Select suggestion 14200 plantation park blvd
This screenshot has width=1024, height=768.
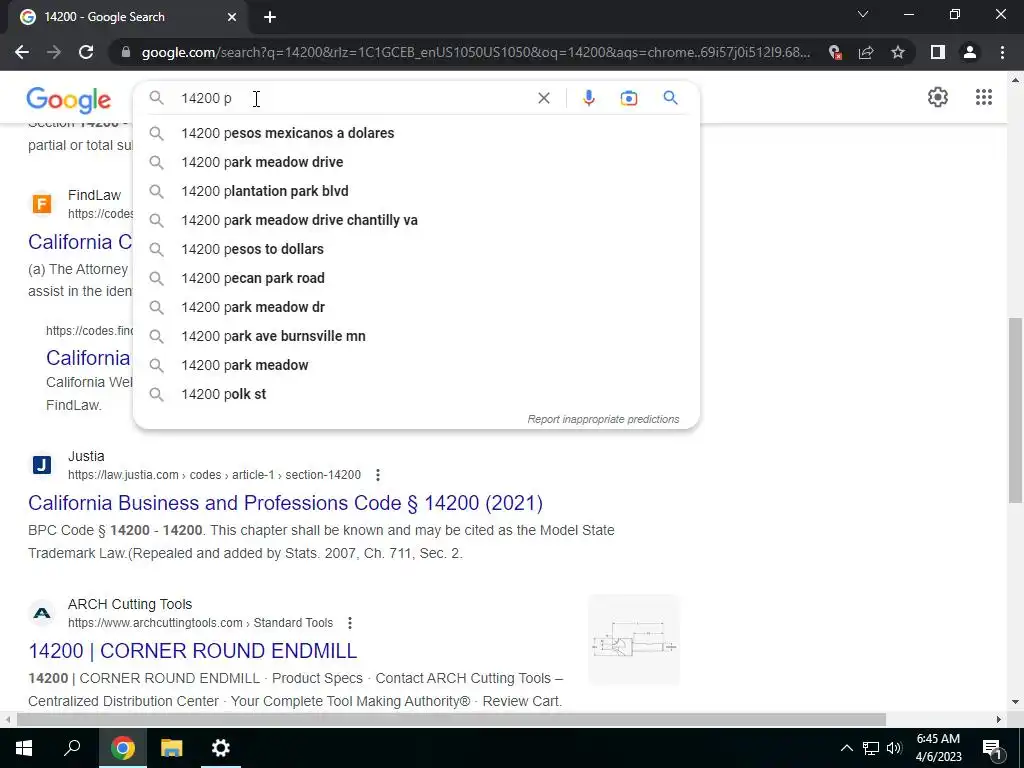coord(416,191)
